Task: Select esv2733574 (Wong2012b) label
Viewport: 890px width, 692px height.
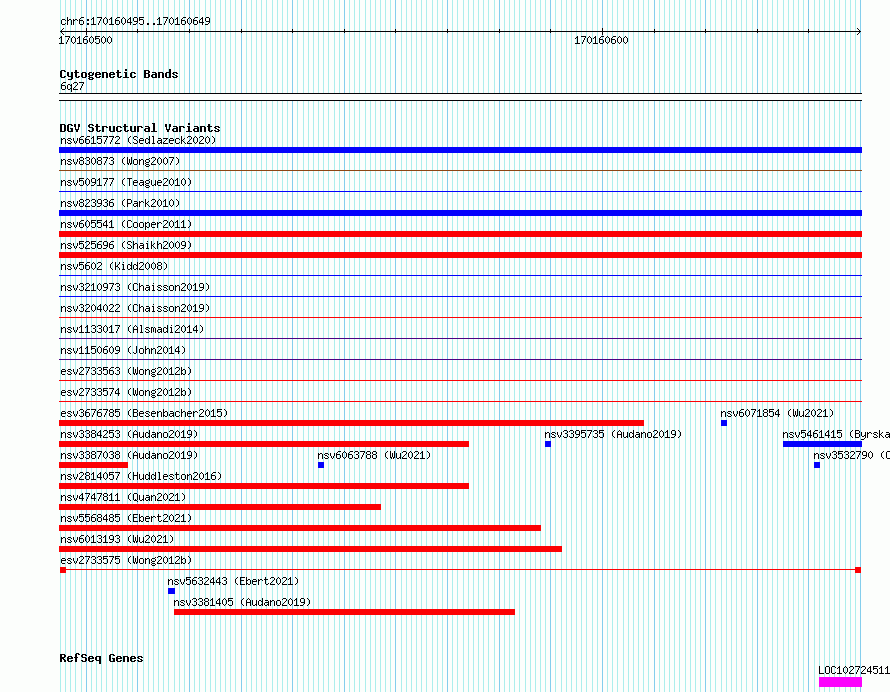Action: coord(126,392)
